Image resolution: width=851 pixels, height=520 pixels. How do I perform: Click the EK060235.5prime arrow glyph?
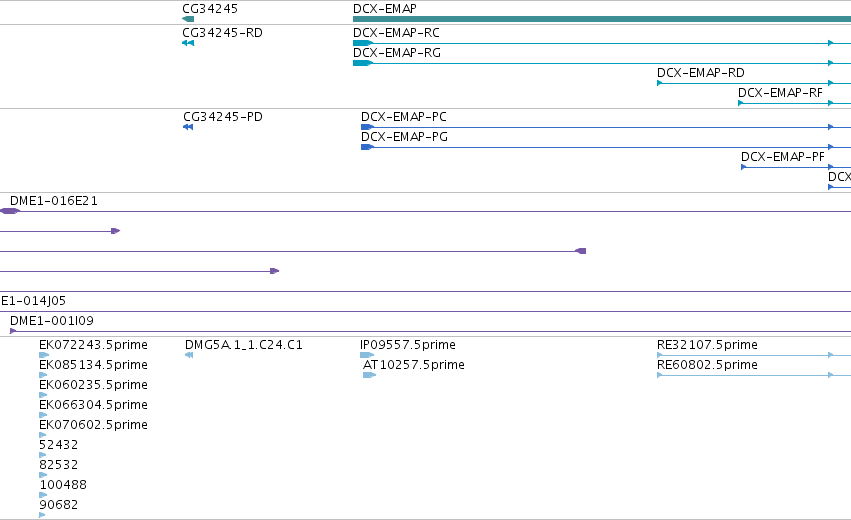43,395
